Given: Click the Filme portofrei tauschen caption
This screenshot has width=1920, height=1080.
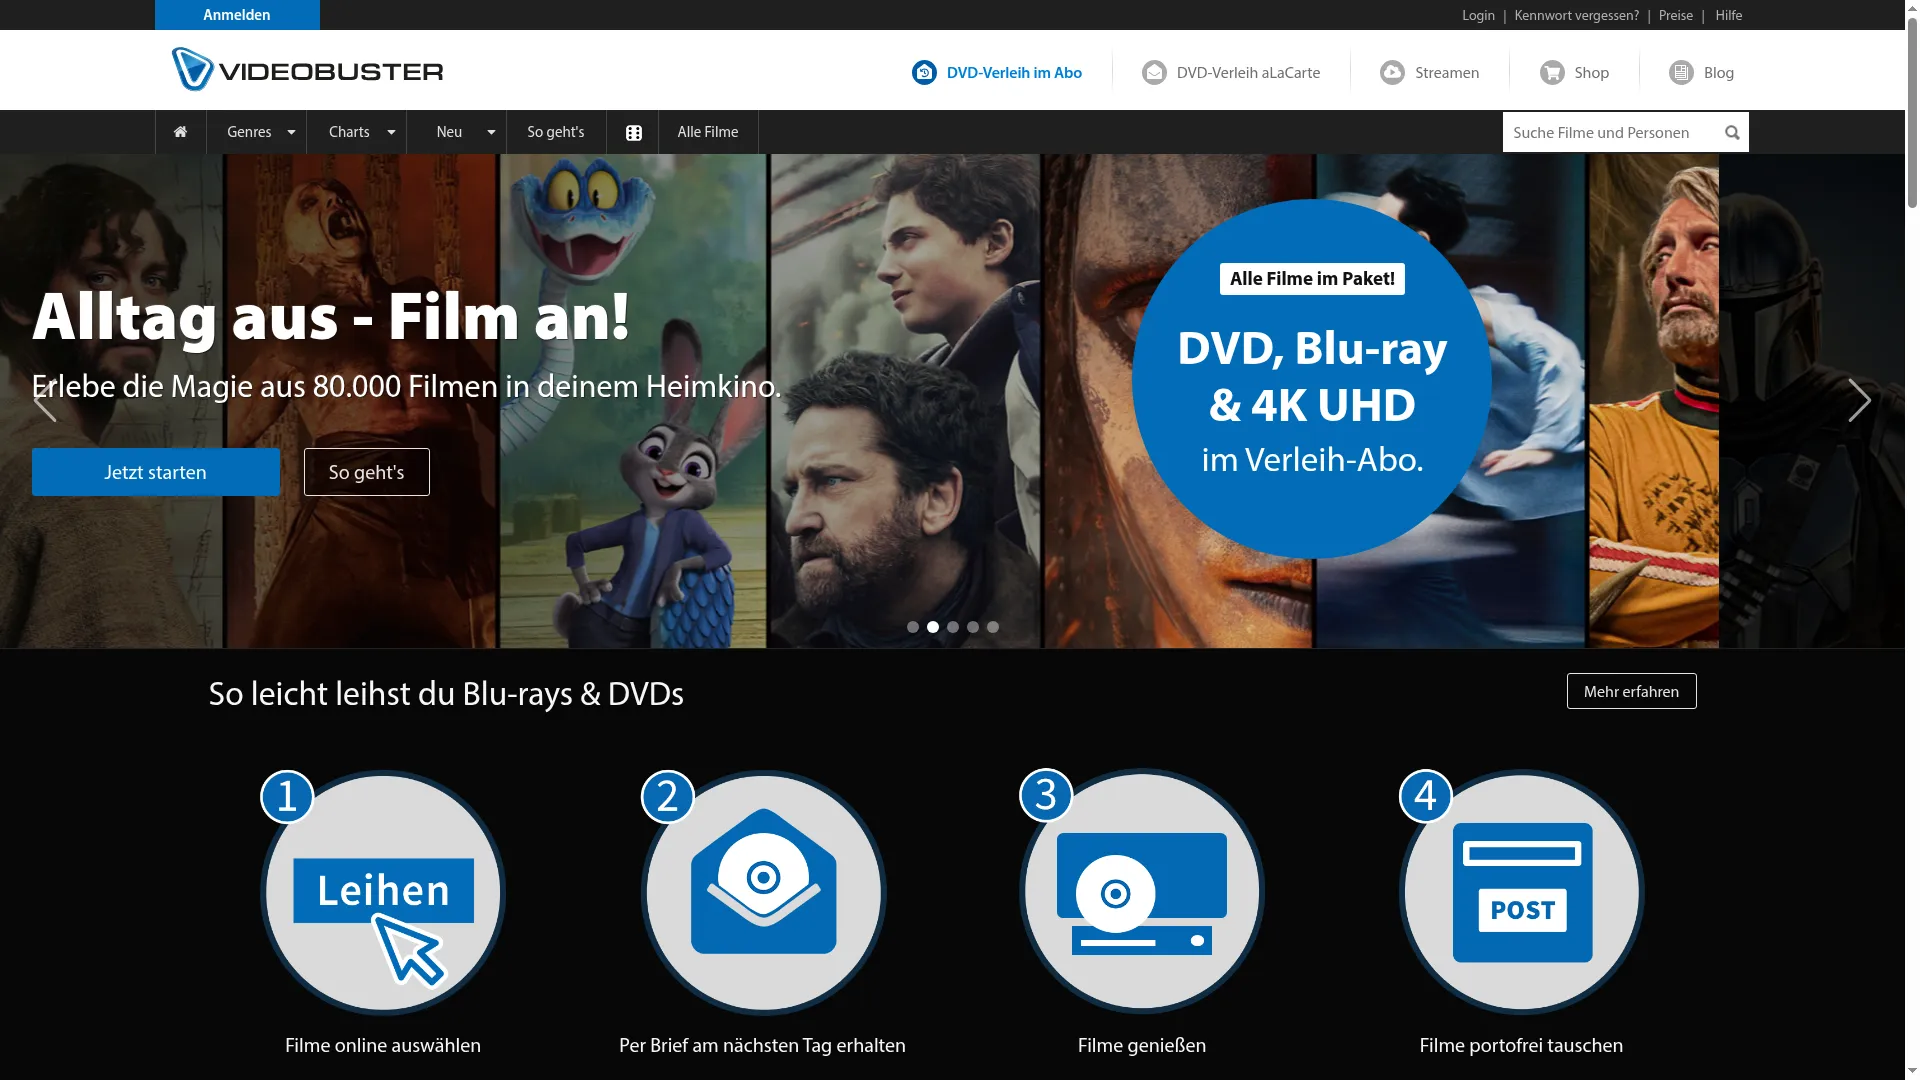Looking at the screenshot, I should 1521,1045.
